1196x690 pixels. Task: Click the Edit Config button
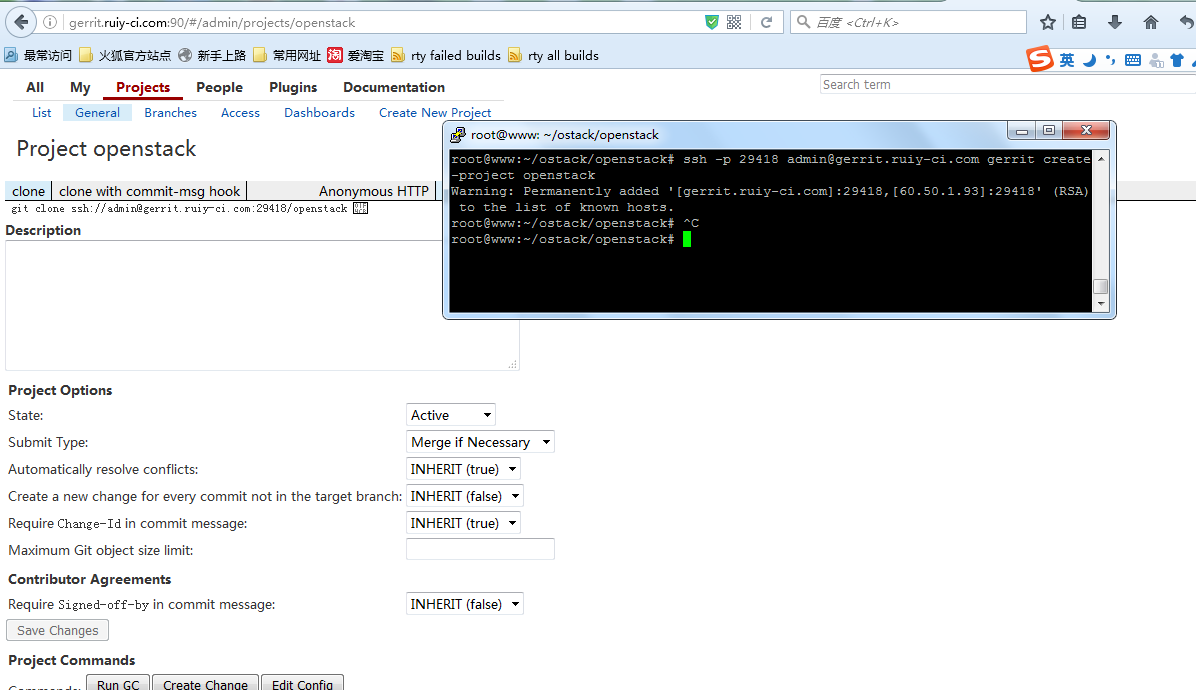302,683
